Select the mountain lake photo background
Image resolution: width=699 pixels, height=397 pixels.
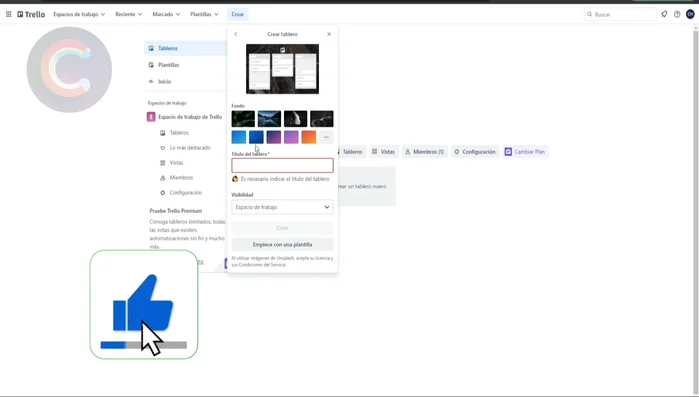pos(269,119)
